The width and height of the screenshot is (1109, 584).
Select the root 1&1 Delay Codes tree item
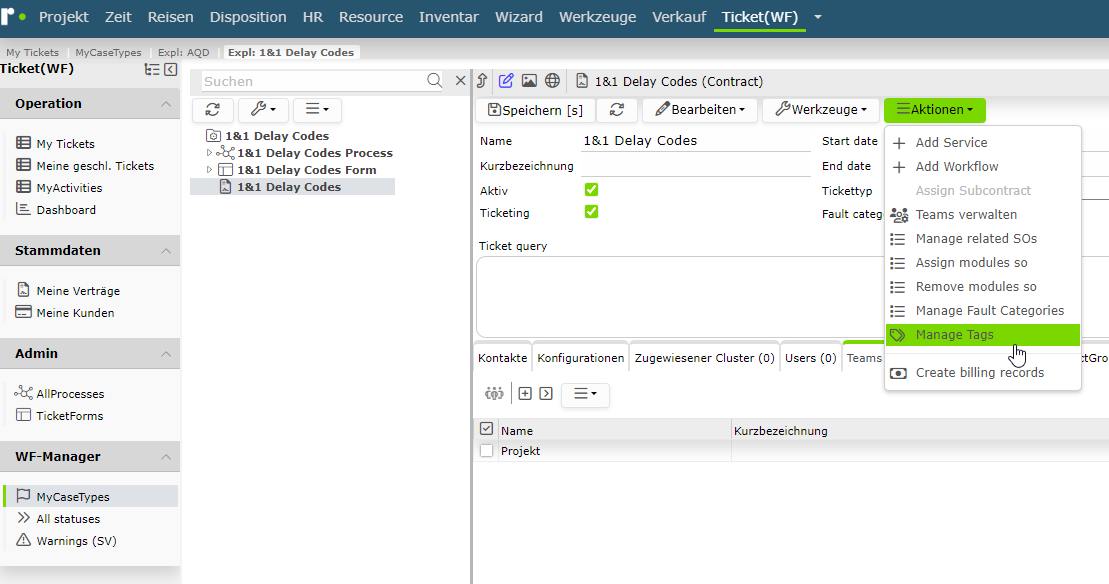pos(277,136)
